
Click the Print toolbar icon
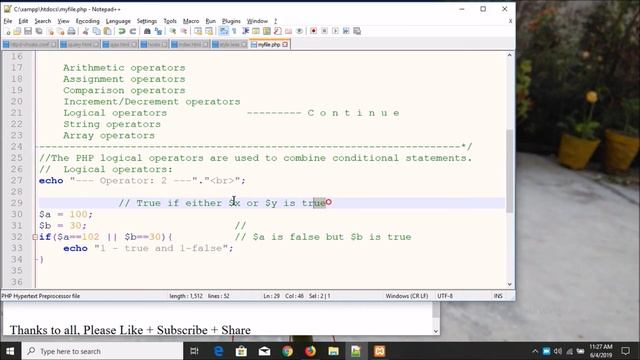pos(71,31)
